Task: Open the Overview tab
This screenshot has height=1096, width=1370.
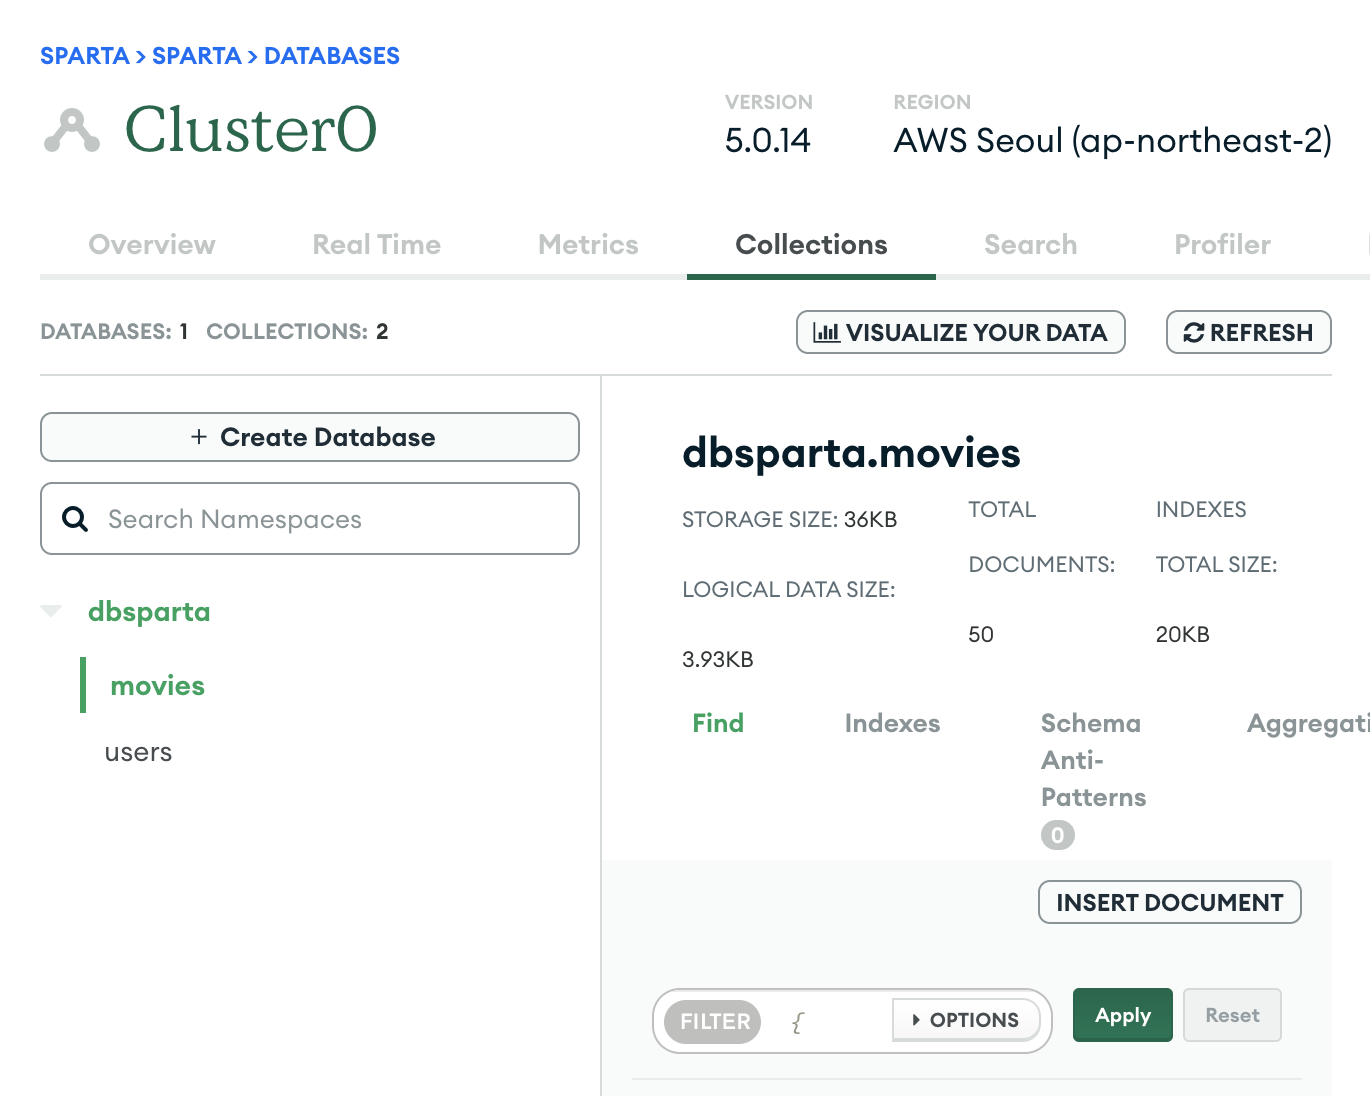Action: click(x=152, y=245)
